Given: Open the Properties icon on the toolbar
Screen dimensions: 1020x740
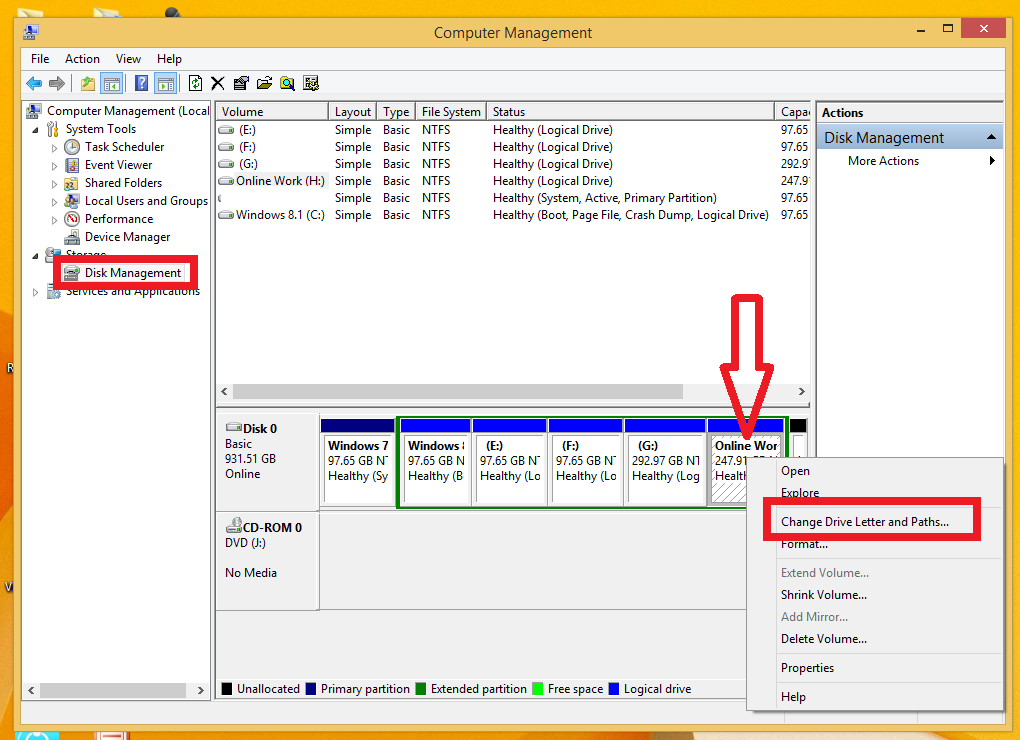Looking at the screenshot, I should tap(240, 83).
